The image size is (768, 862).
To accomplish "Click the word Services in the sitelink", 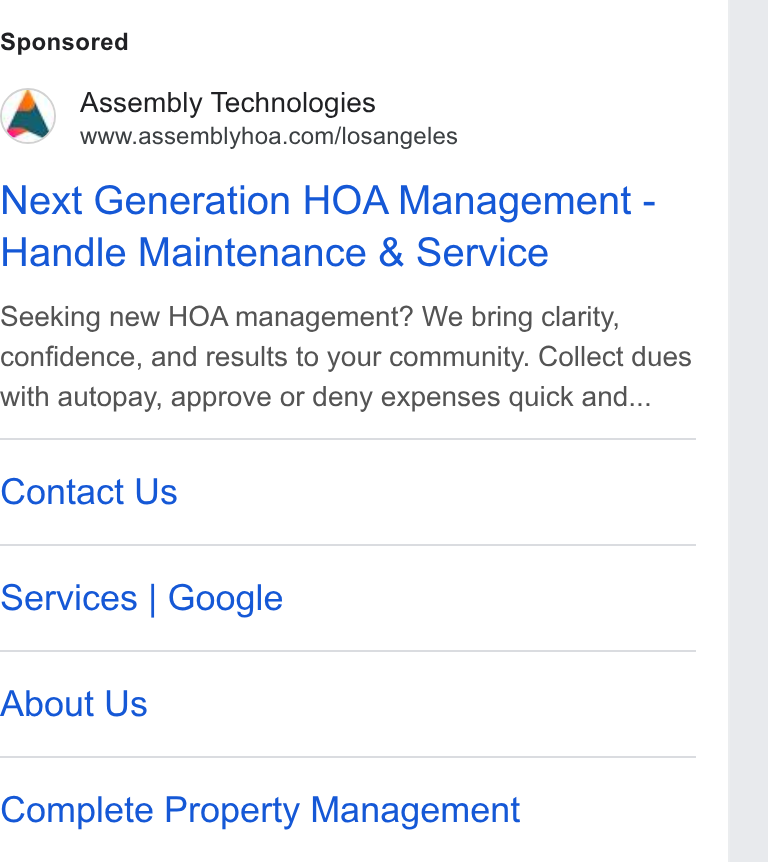I will pos(69,598).
